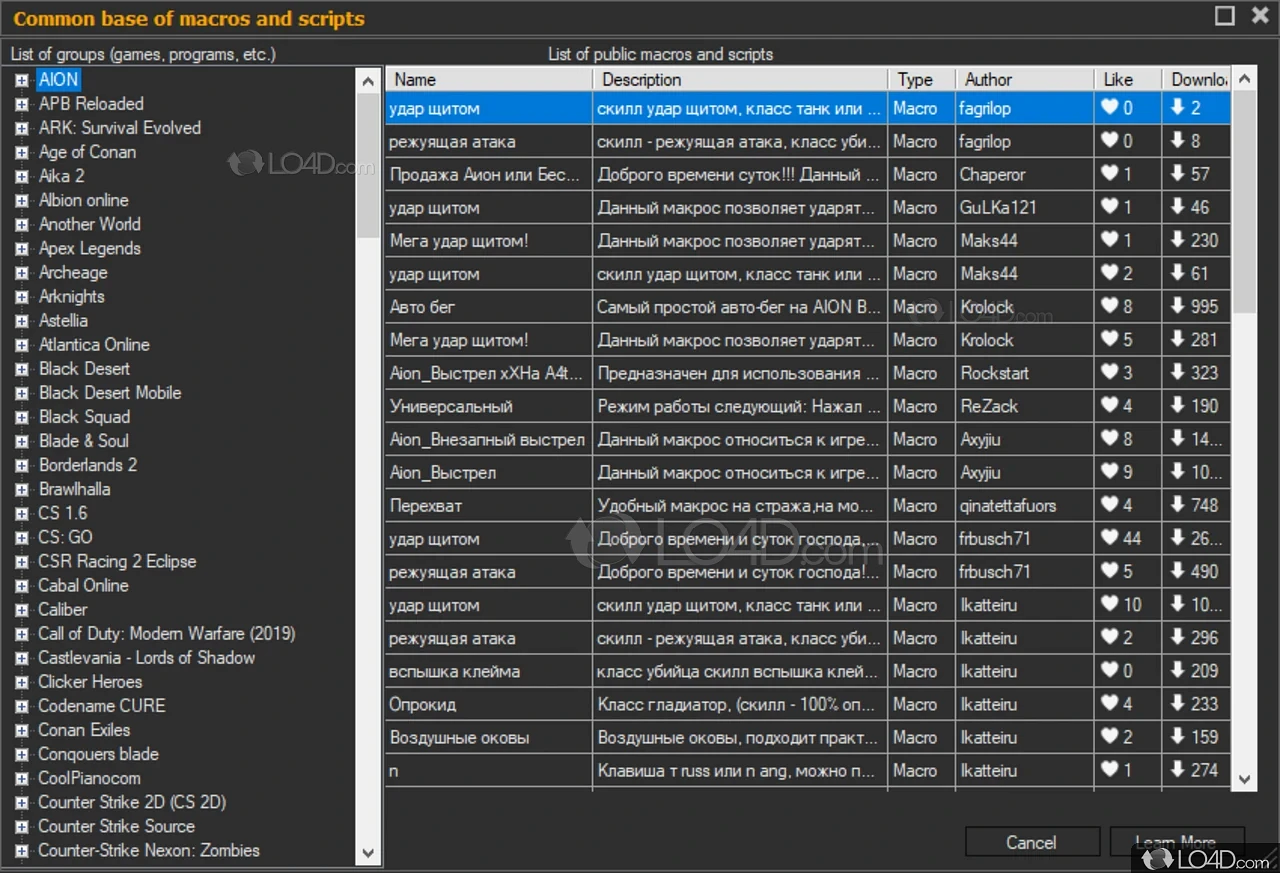Expand the Black Desert Mobile group
The height and width of the screenshot is (873, 1280).
(x=21, y=393)
